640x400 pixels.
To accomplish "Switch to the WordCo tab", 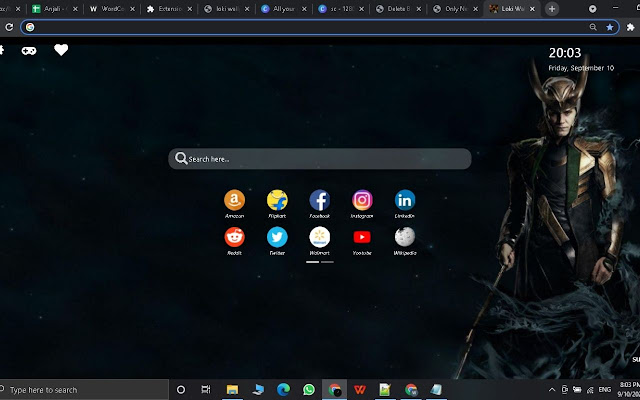I will 112,9.
